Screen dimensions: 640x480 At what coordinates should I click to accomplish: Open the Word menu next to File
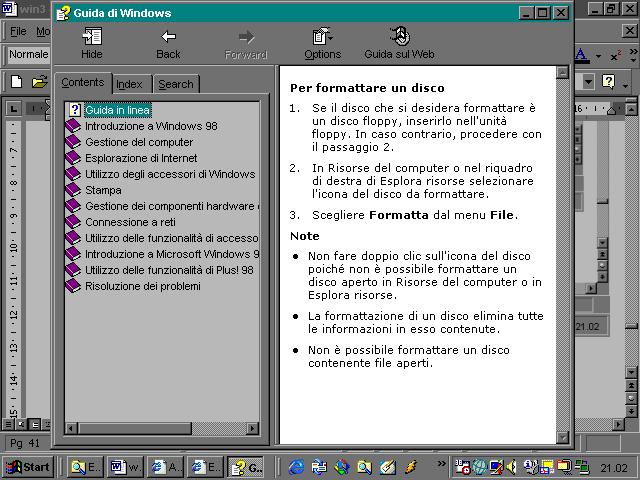43,31
